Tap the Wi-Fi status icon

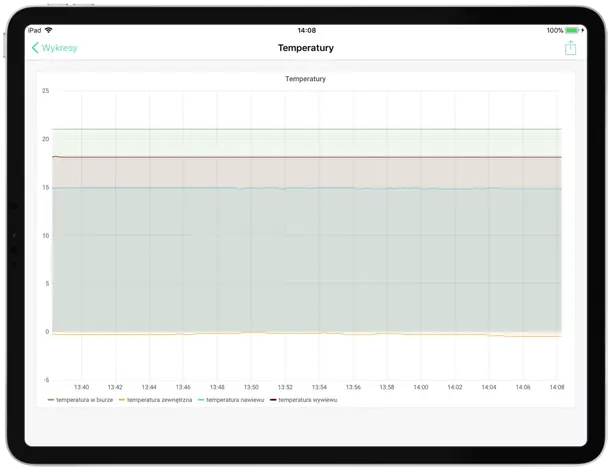pos(48,30)
